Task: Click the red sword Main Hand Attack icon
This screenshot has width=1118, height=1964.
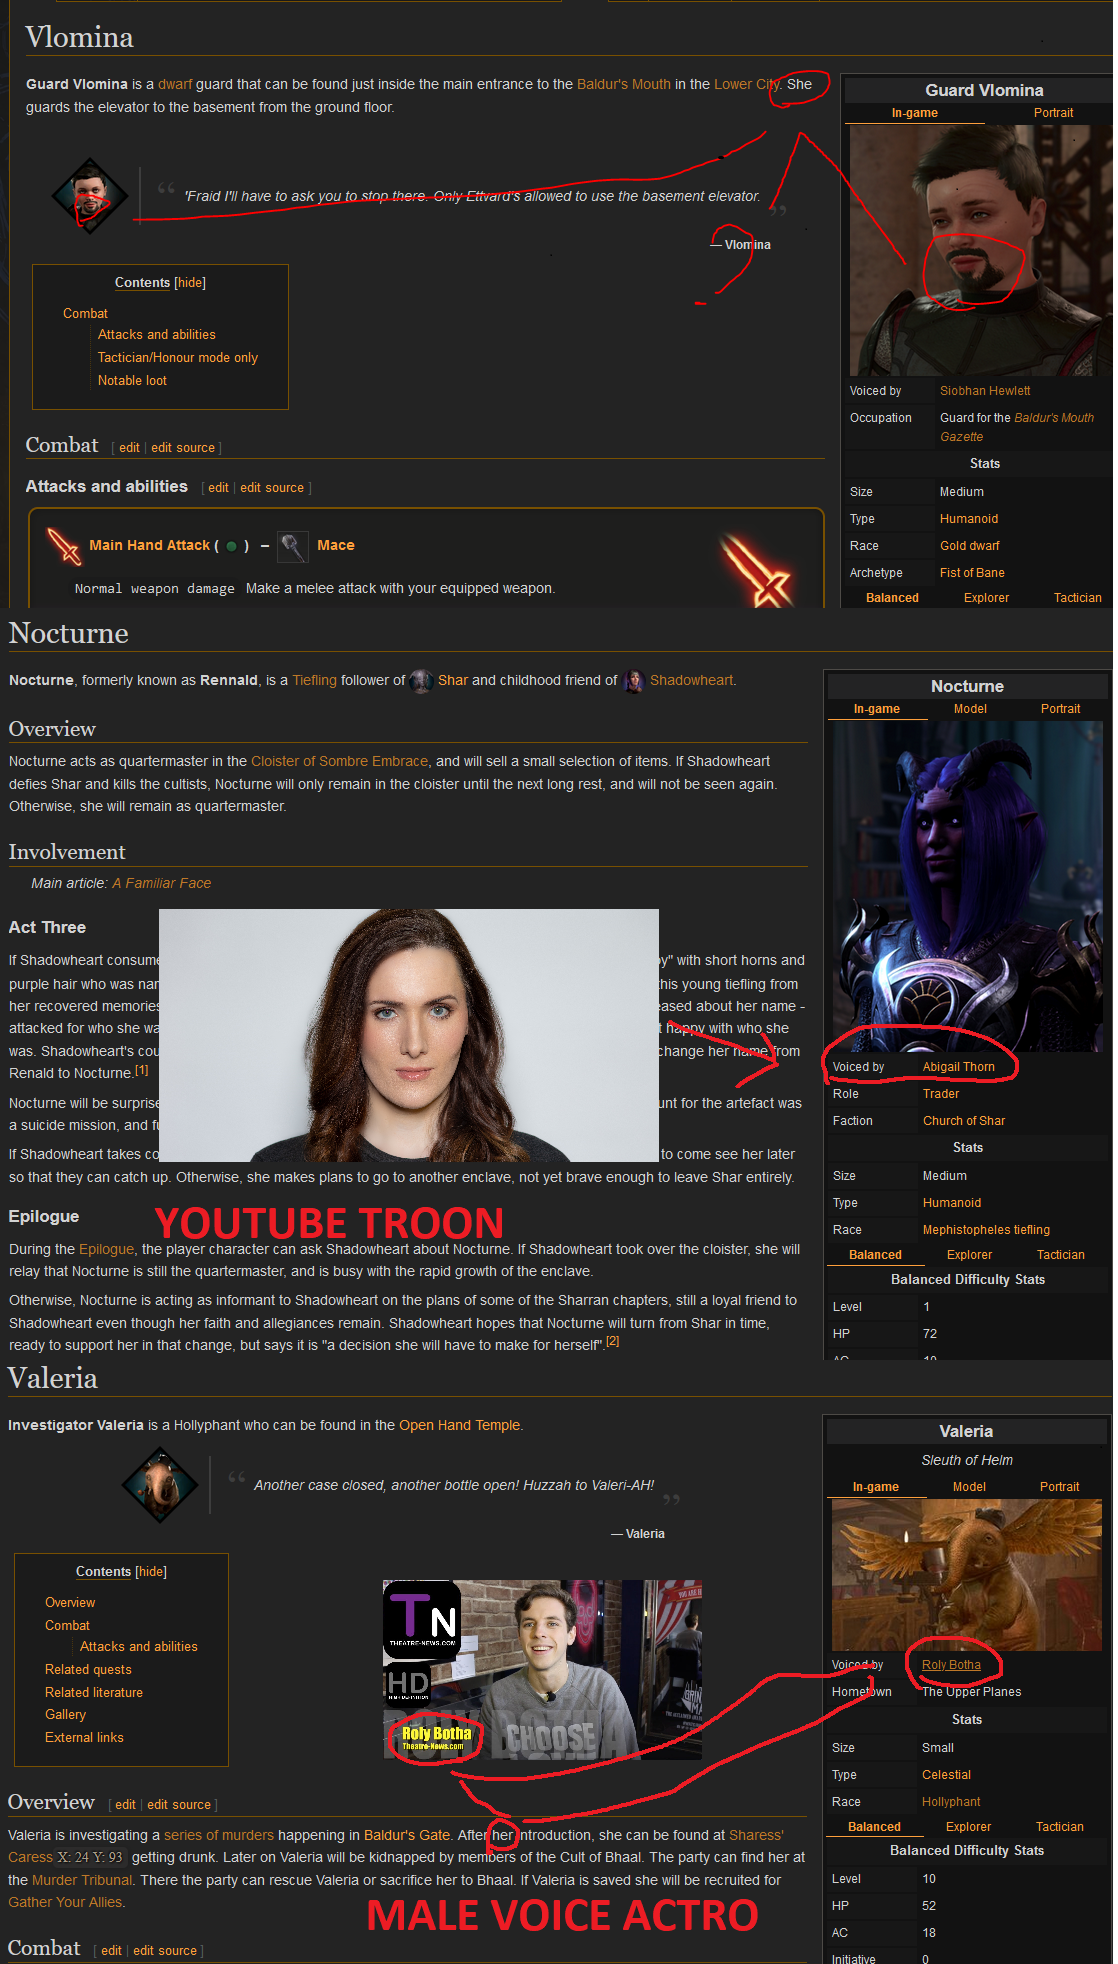Action: (x=64, y=546)
